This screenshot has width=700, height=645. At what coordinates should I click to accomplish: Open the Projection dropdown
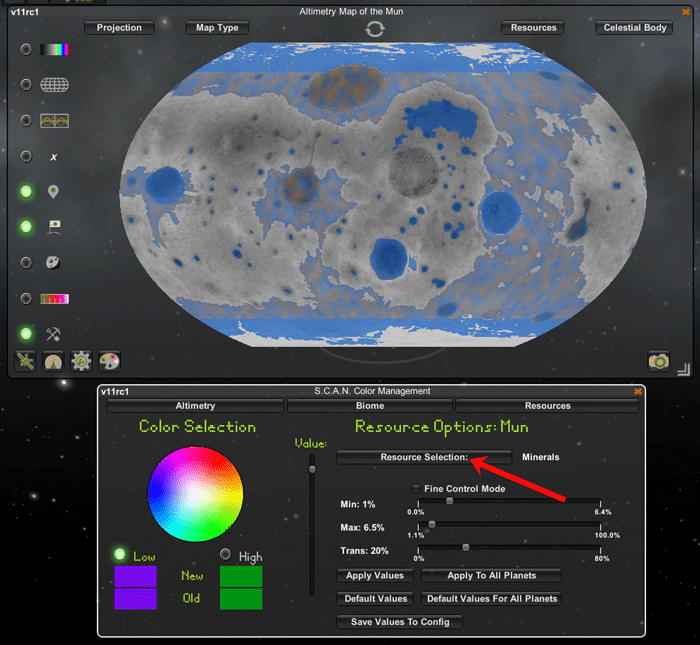119,28
